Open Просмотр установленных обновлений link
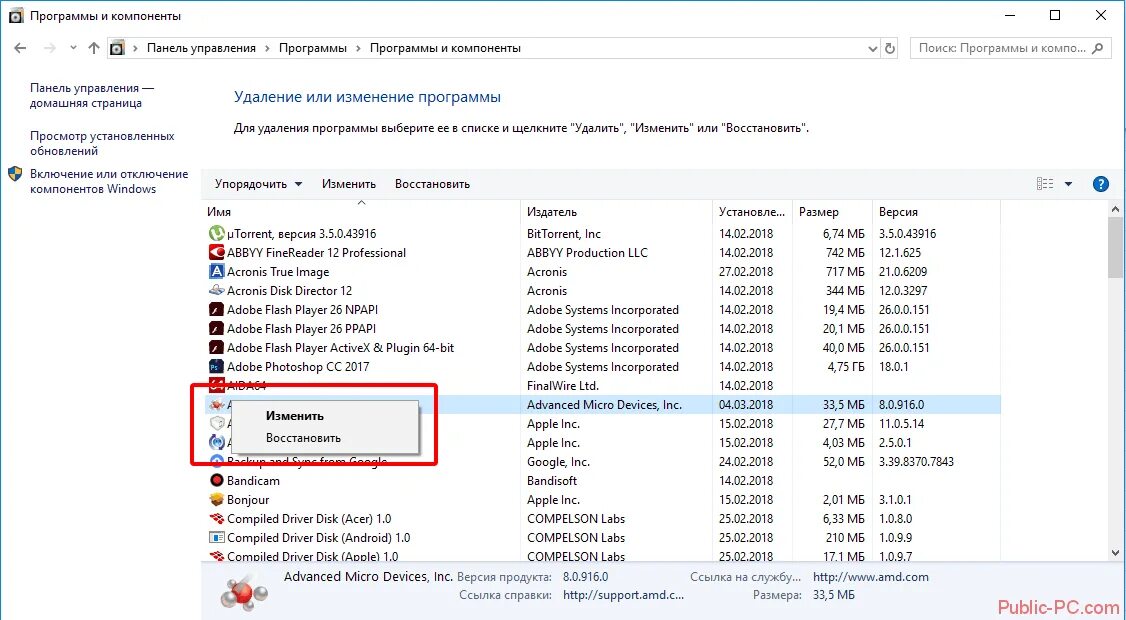Viewport: 1126px width, 620px height. click(102, 144)
